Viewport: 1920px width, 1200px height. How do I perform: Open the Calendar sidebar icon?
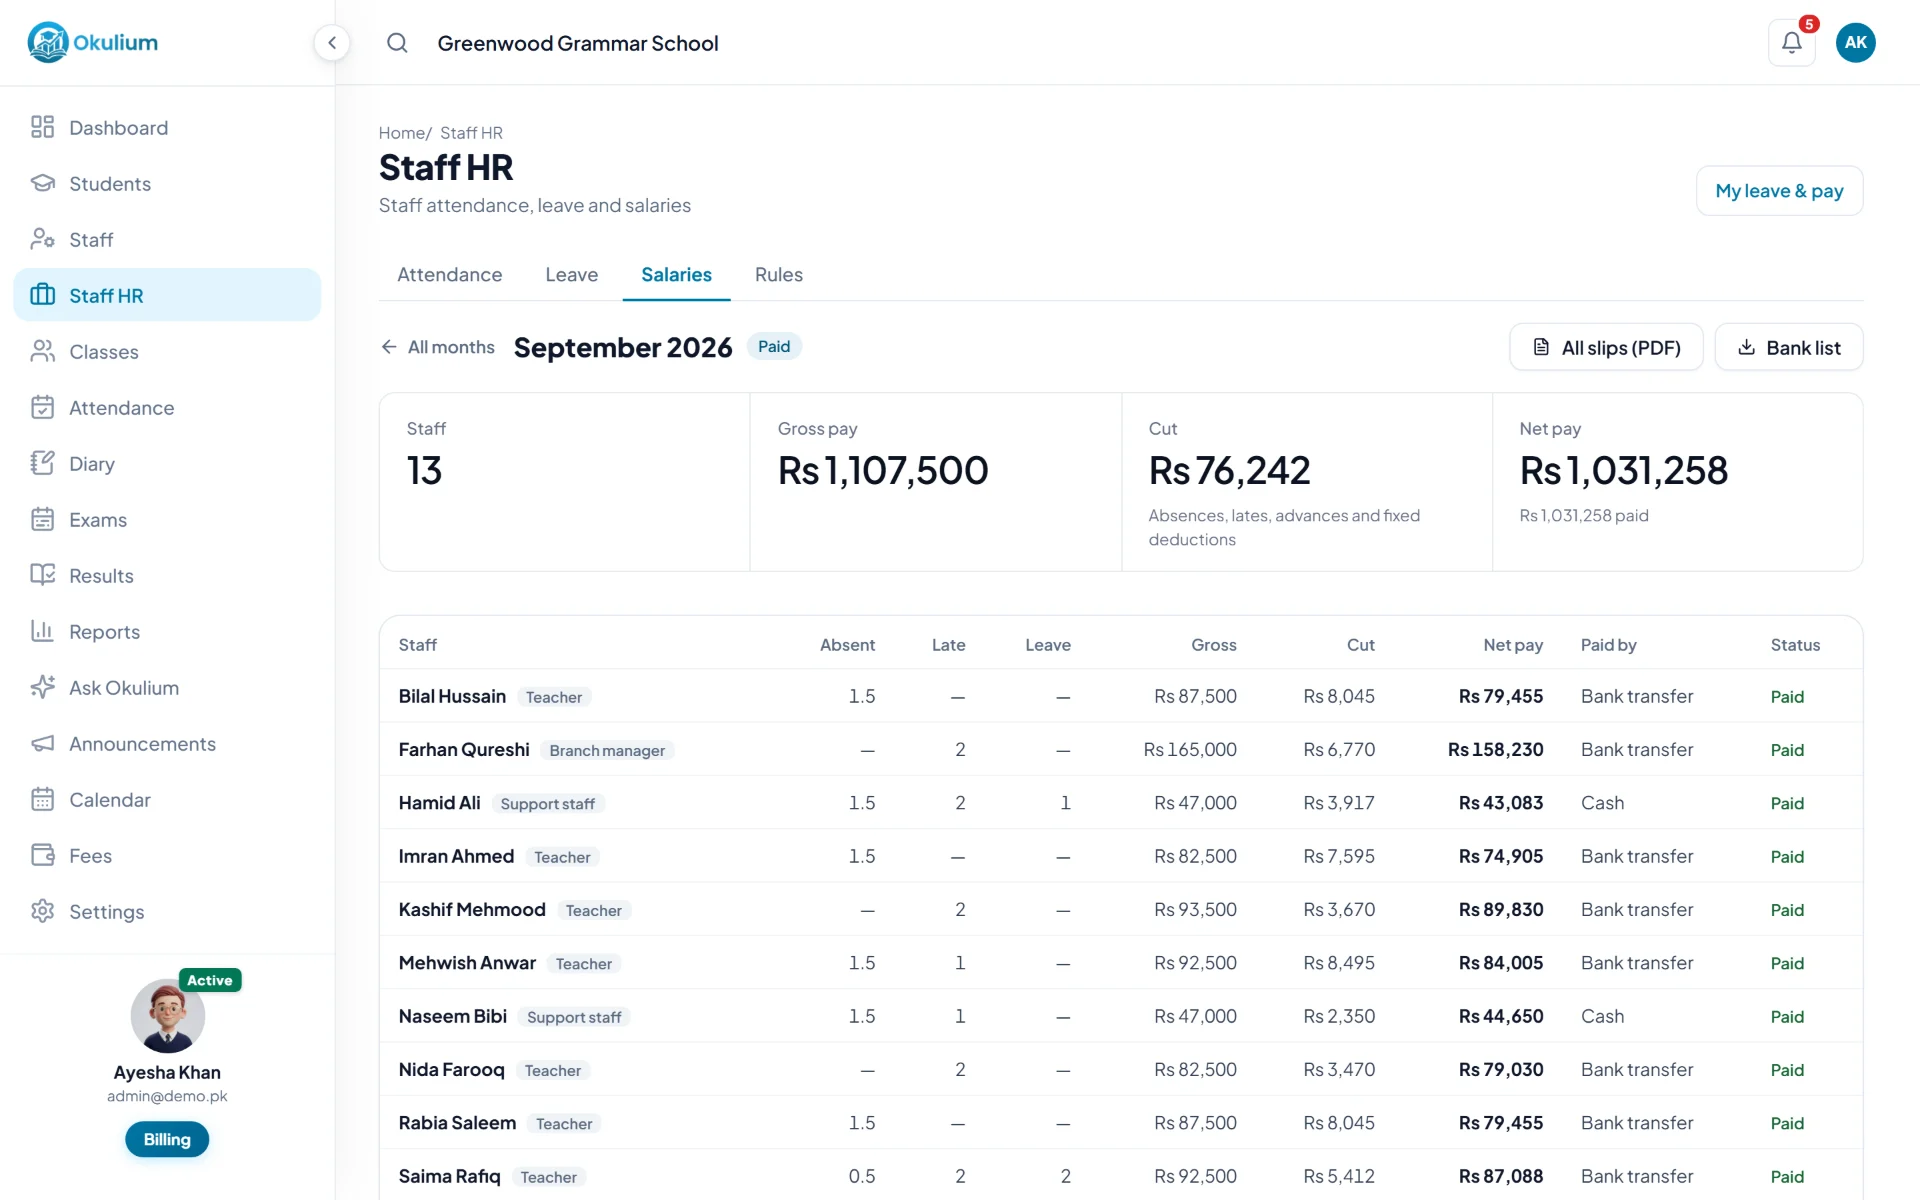tap(42, 799)
